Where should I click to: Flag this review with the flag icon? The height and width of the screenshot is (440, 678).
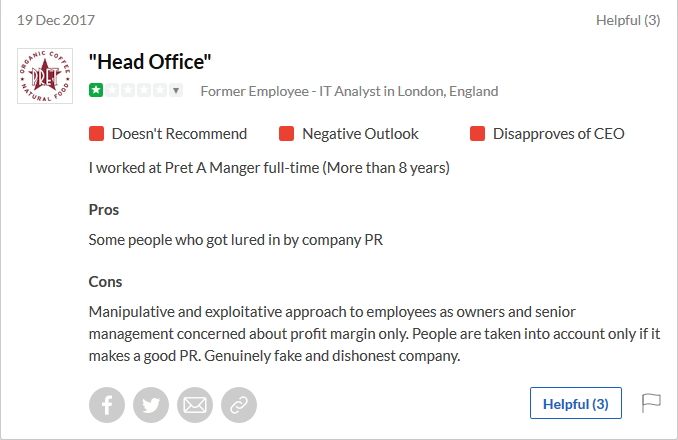click(x=651, y=403)
